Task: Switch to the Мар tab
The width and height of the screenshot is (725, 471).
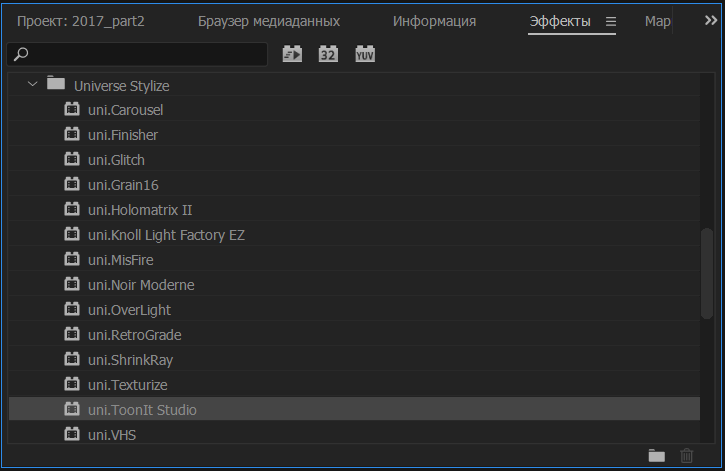Action: [x=657, y=21]
